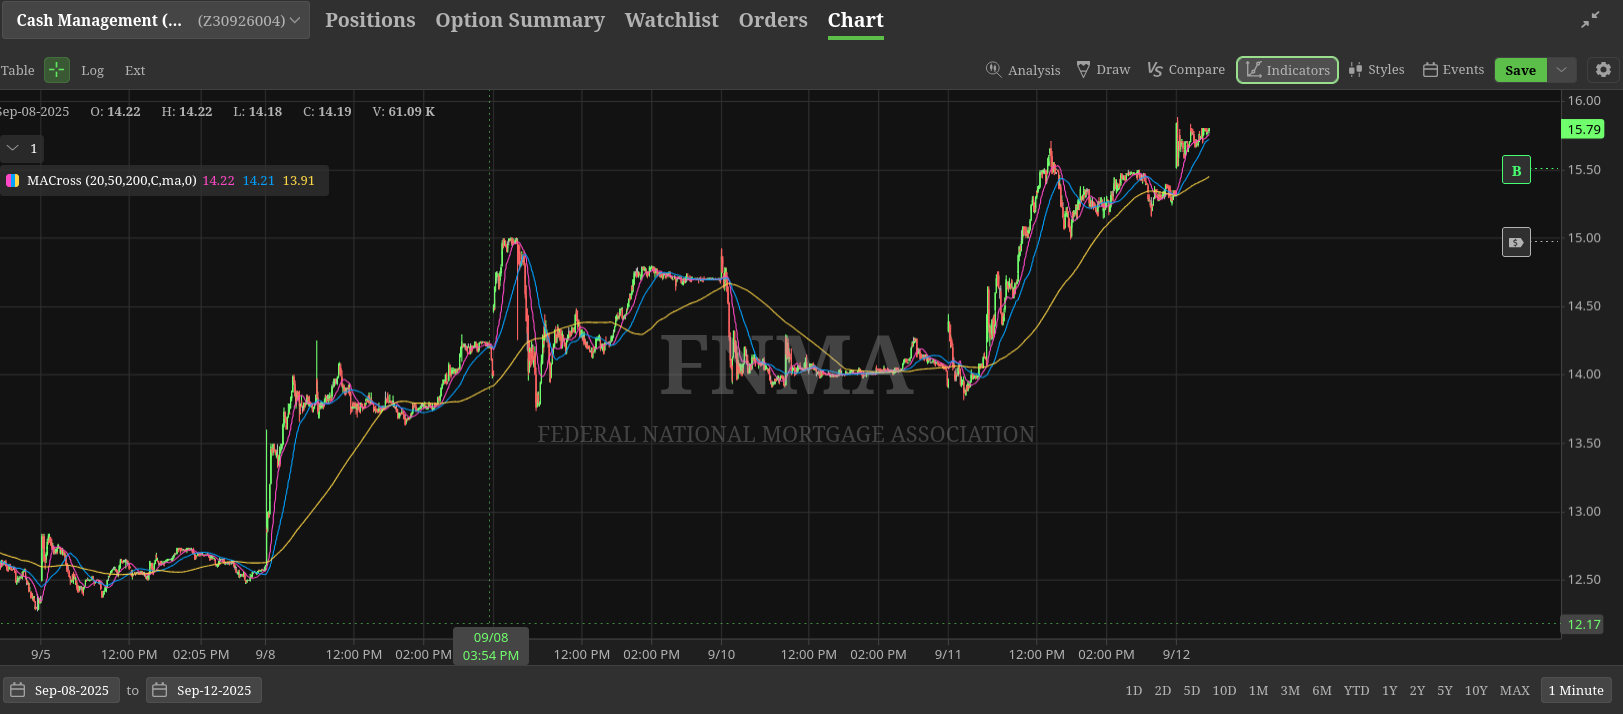Set range to YTD
Viewport: 1623px width, 714px height.
point(1357,691)
